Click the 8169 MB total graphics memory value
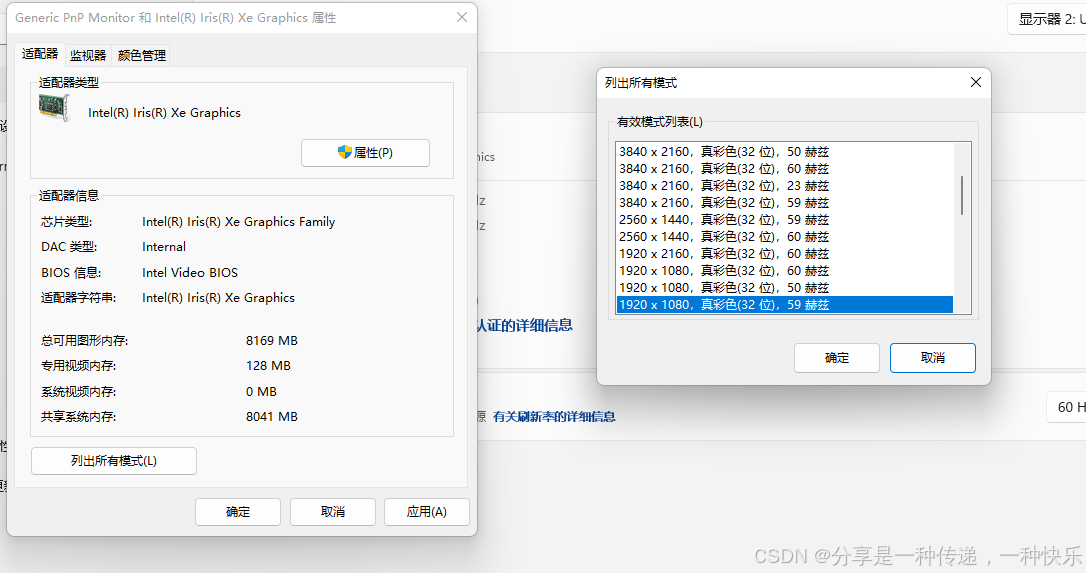Image resolution: width=1086 pixels, height=573 pixels. pos(272,341)
